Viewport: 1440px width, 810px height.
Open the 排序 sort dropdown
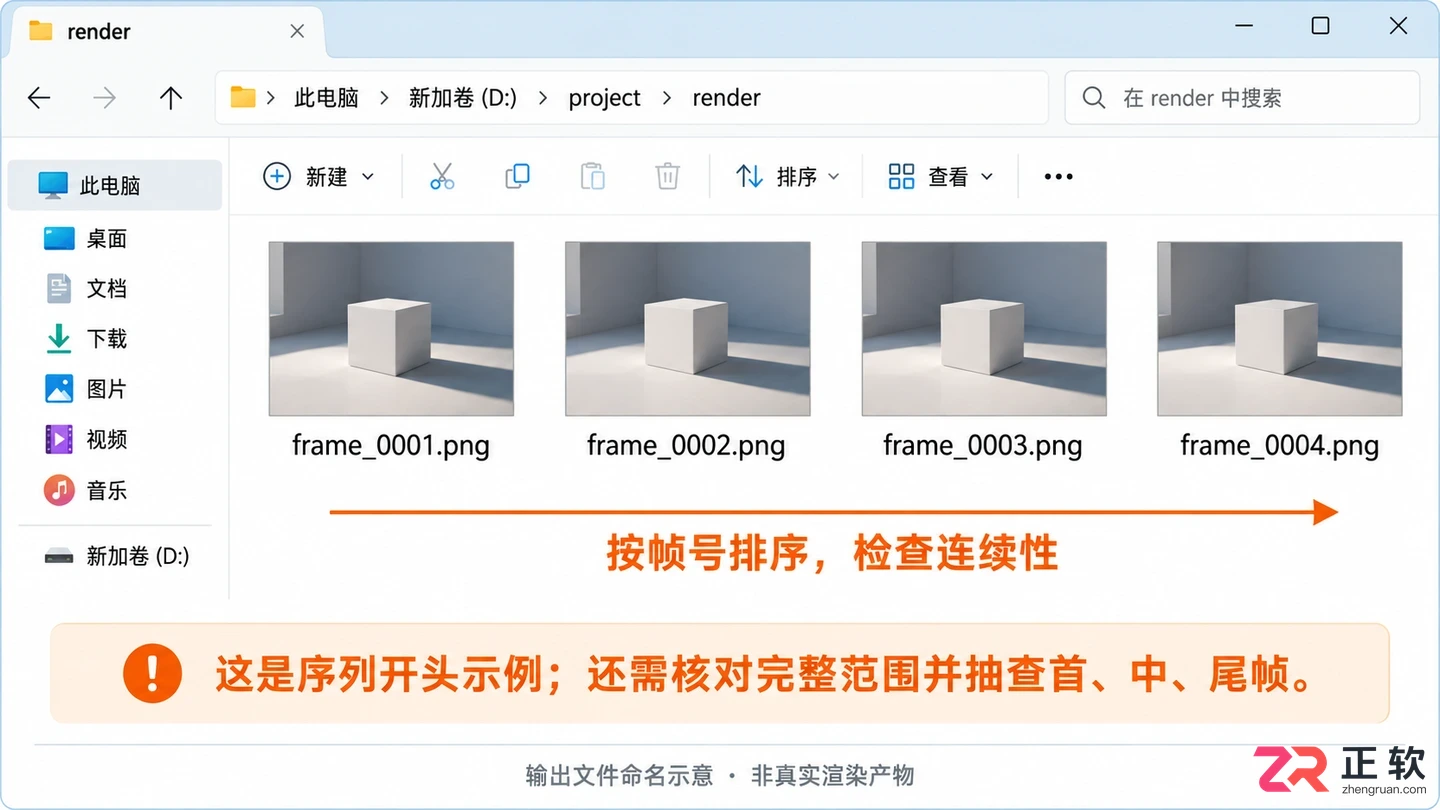click(x=787, y=177)
